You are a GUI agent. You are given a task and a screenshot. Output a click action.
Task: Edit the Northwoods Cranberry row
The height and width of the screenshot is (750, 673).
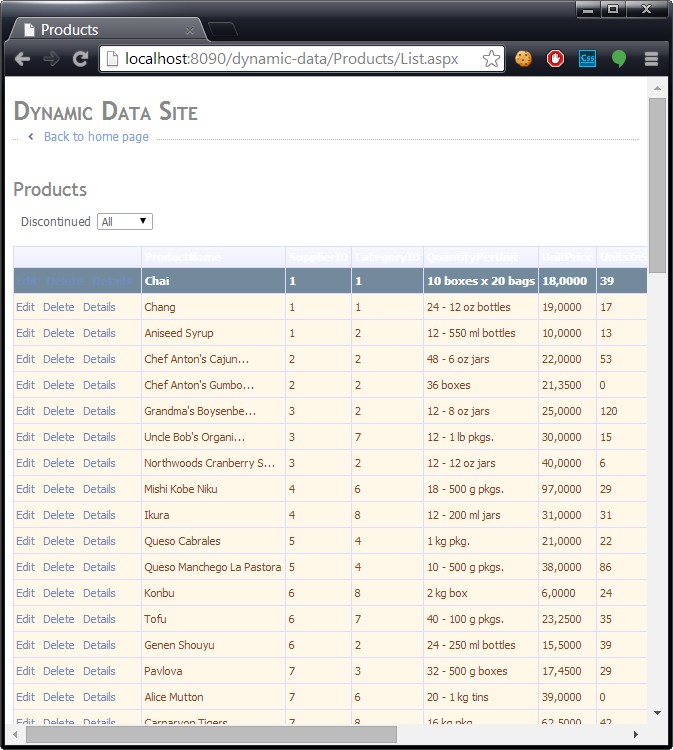pyautogui.click(x=25, y=463)
